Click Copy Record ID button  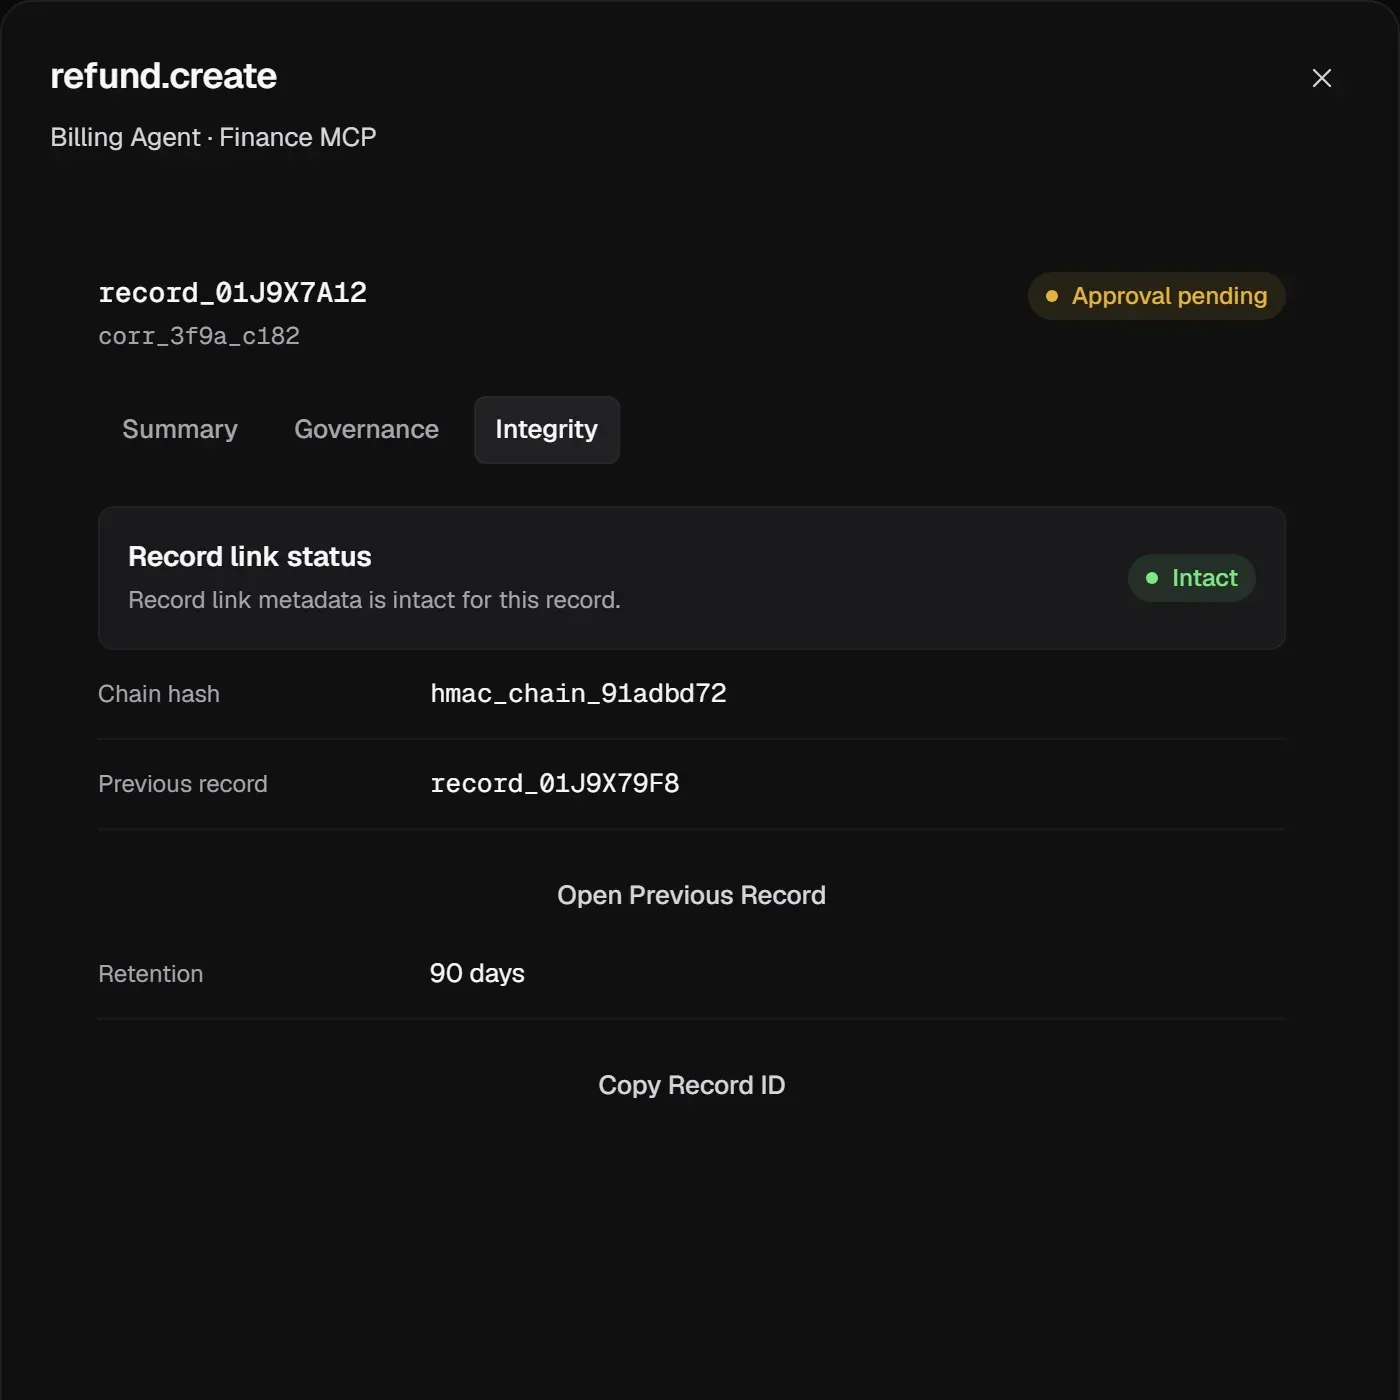pyautogui.click(x=691, y=1085)
